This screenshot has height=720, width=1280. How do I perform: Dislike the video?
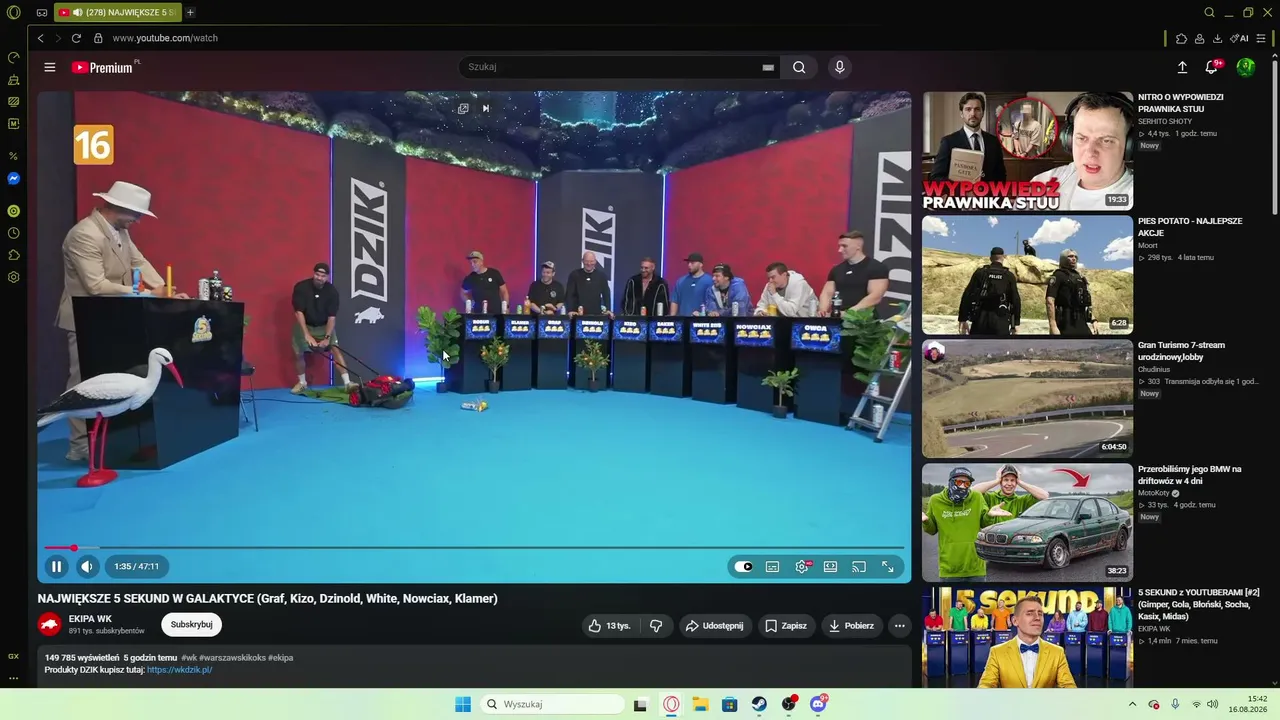pyautogui.click(x=656, y=626)
